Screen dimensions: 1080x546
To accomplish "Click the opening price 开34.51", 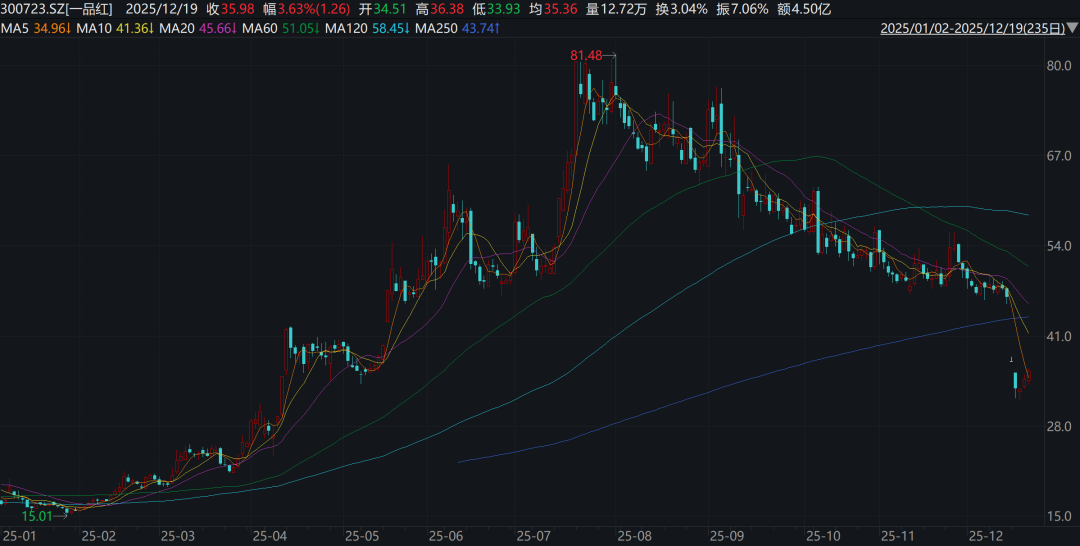I will [382, 10].
